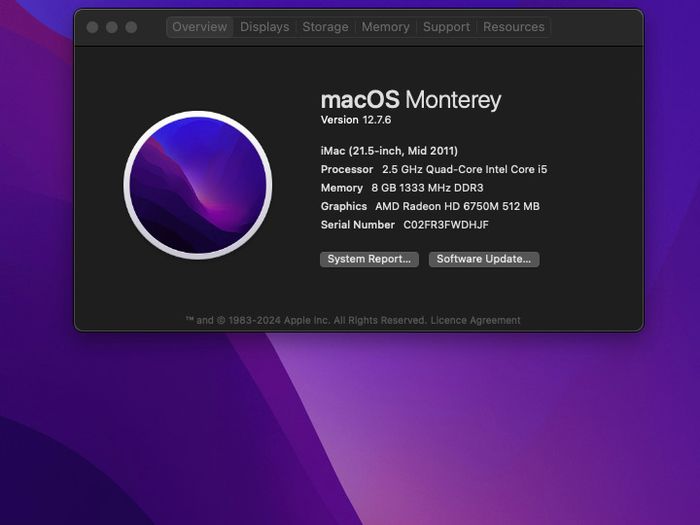The height and width of the screenshot is (525, 700).
Task: Select the serial number C02FR3FWDHJF
Action: pos(446,225)
